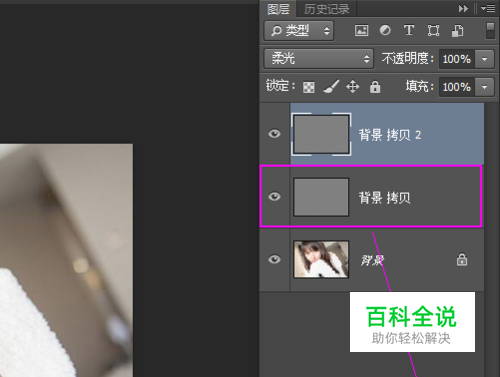500x377 pixels.
Task: Select the 背景 layer name
Action: [x=372, y=260]
